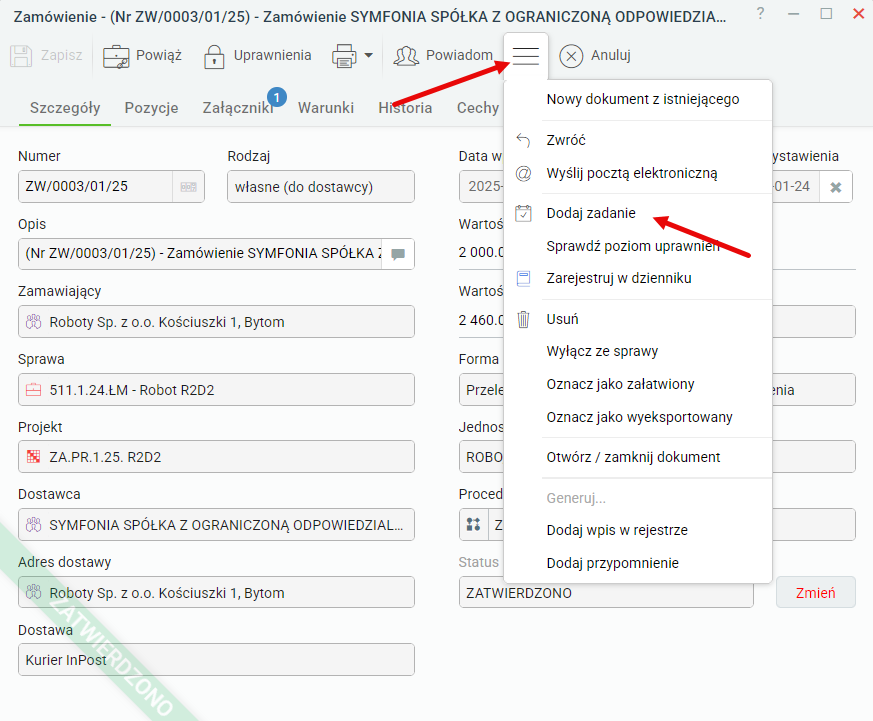The image size is (873, 721).
Task: Click the Sprawa field 511.1.24.ŁM
Action: pyautogui.click(x=216, y=390)
